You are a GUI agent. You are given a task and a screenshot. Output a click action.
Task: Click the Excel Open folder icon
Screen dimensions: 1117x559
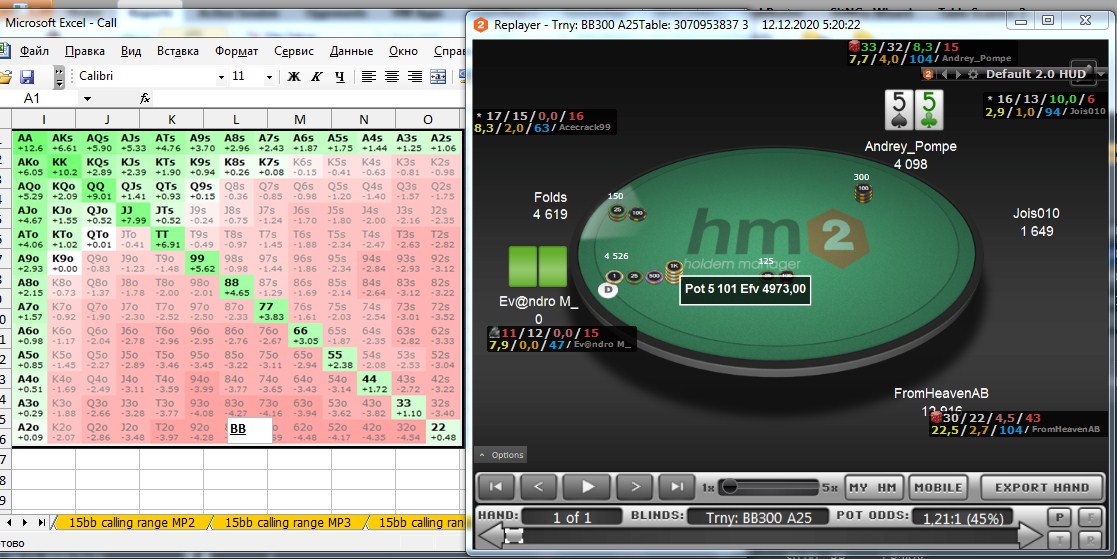(x=6, y=76)
